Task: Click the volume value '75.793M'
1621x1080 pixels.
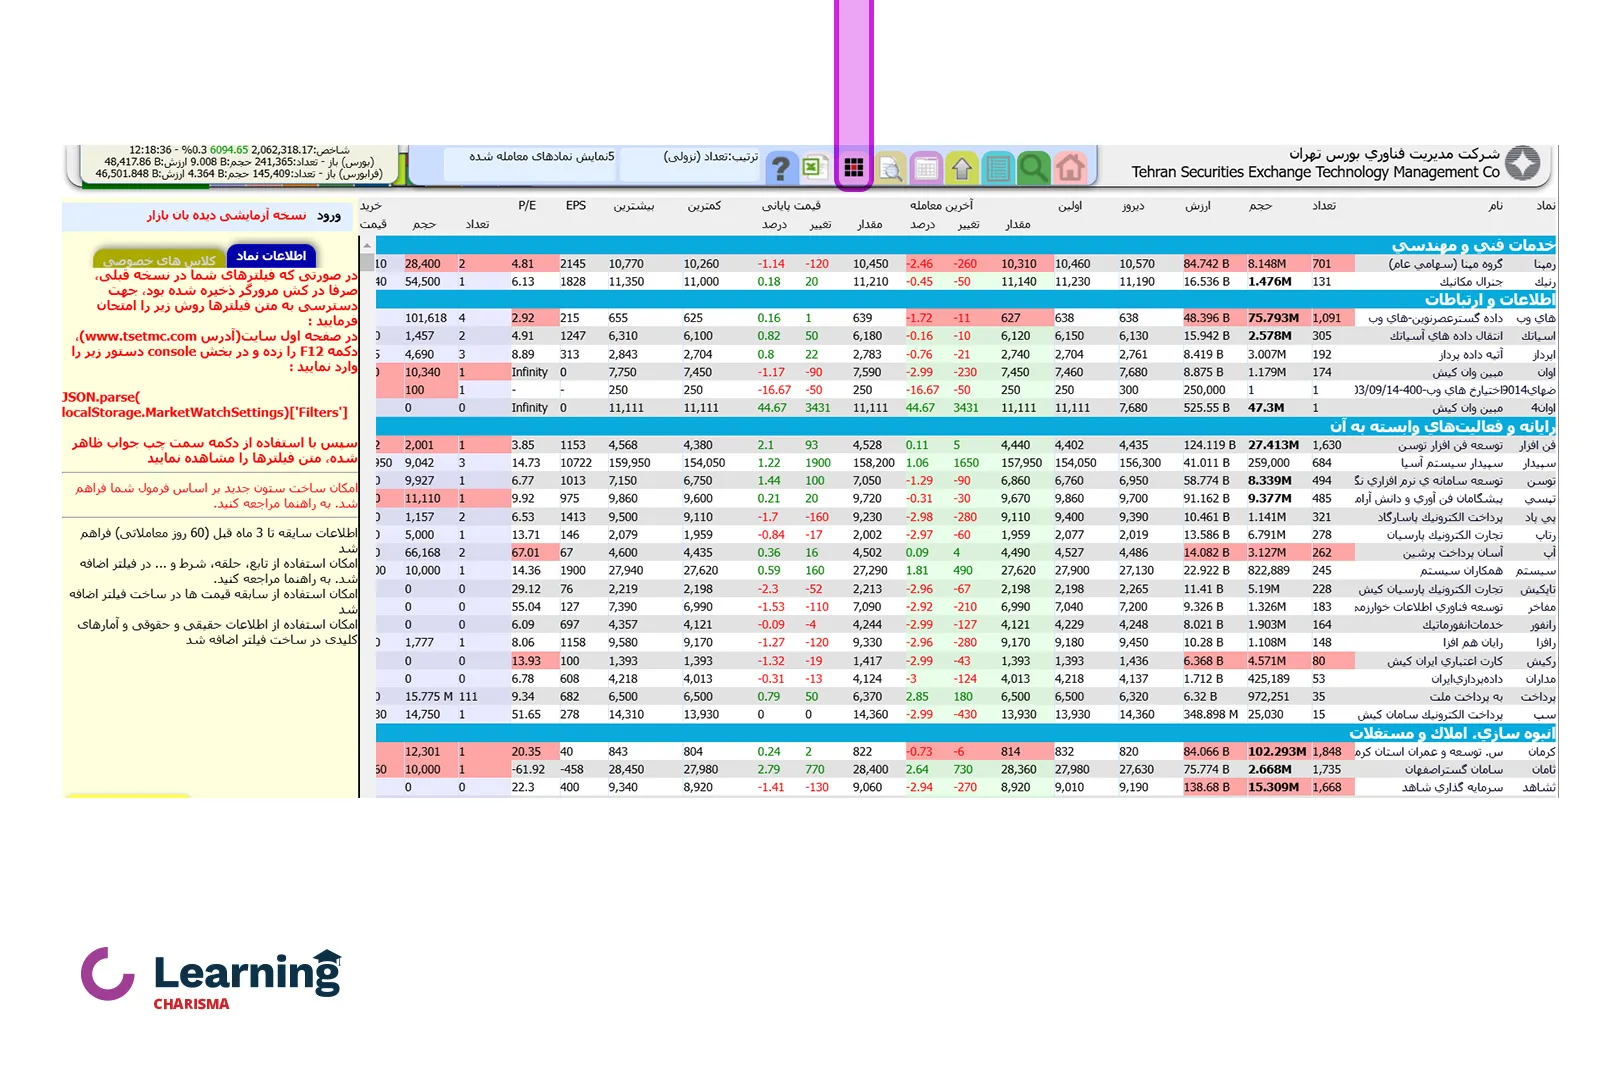Action: (x=1273, y=318)
